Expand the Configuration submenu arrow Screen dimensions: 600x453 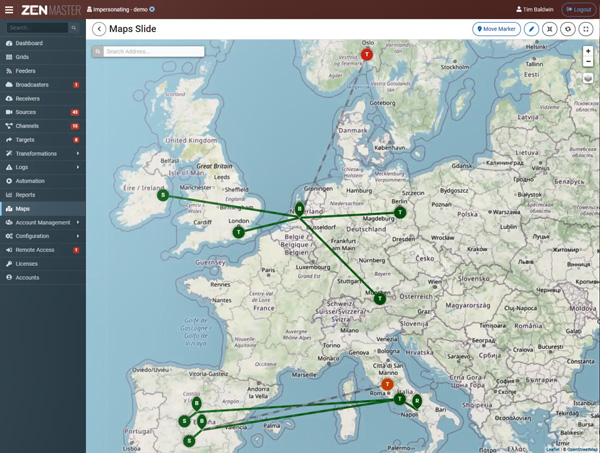[x=78, y=236]
